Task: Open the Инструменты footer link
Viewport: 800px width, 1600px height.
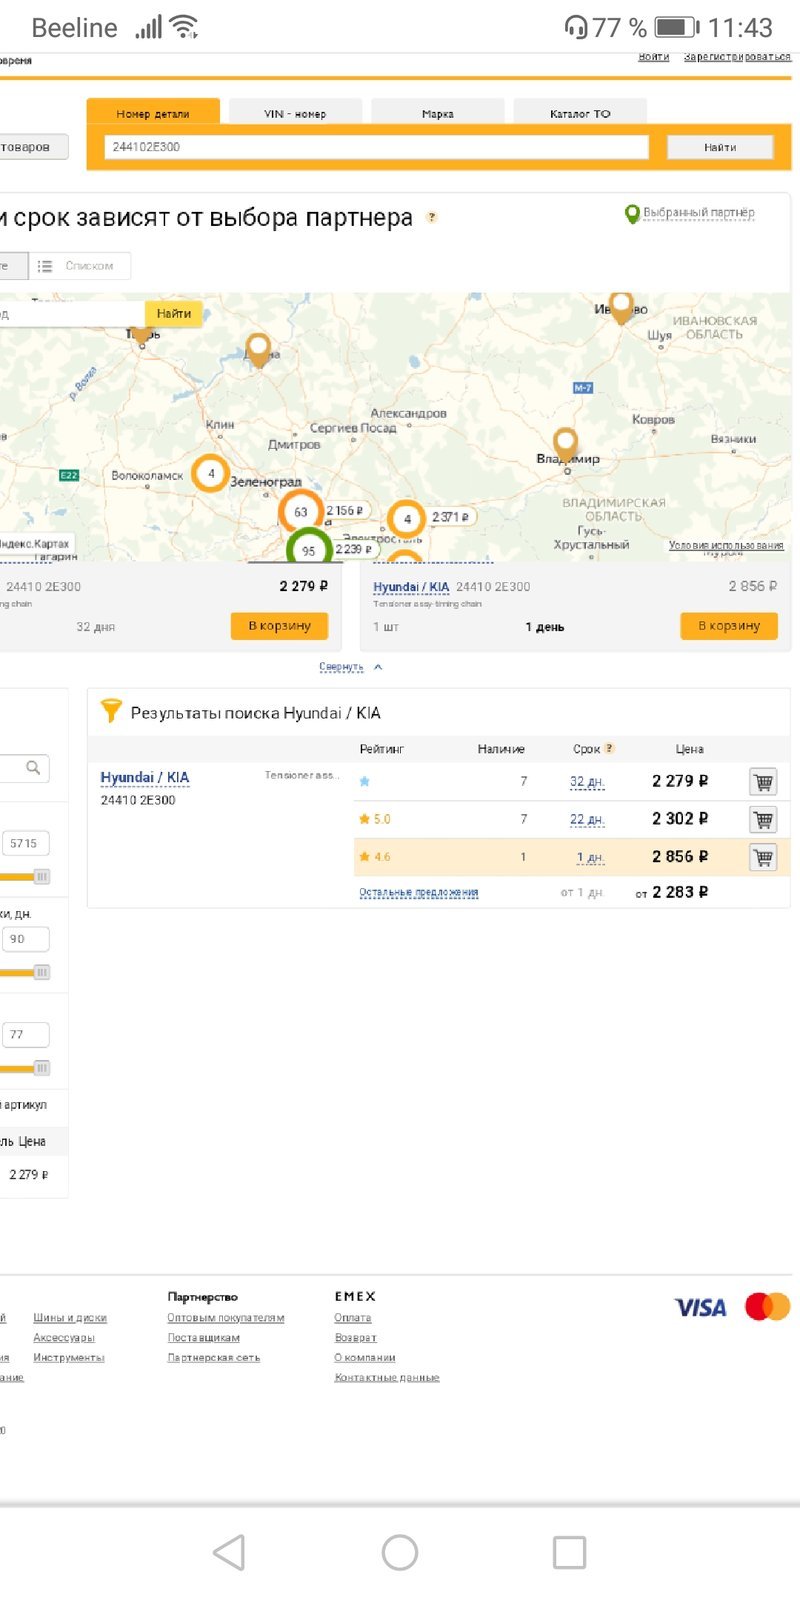Action: pos(69,1358)
